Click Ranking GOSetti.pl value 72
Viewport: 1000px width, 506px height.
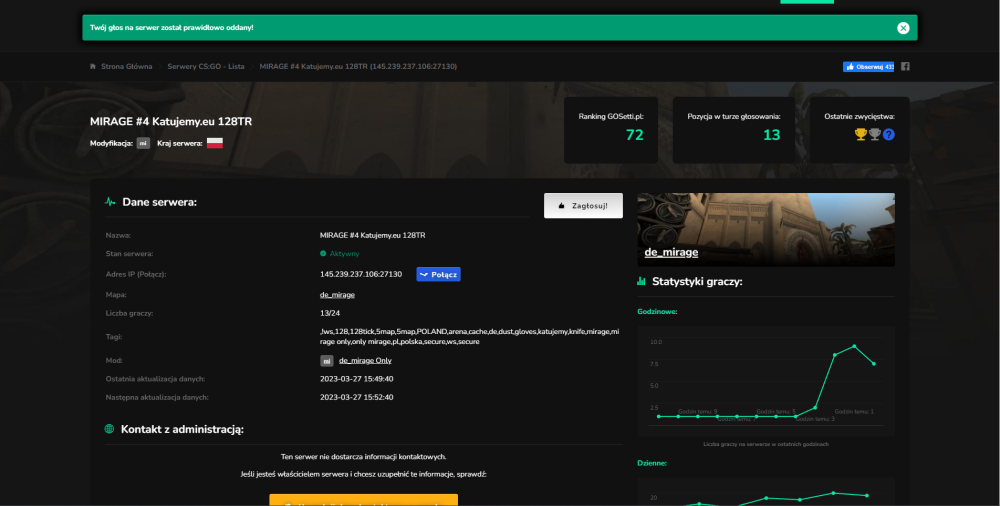tap(635, 135)
